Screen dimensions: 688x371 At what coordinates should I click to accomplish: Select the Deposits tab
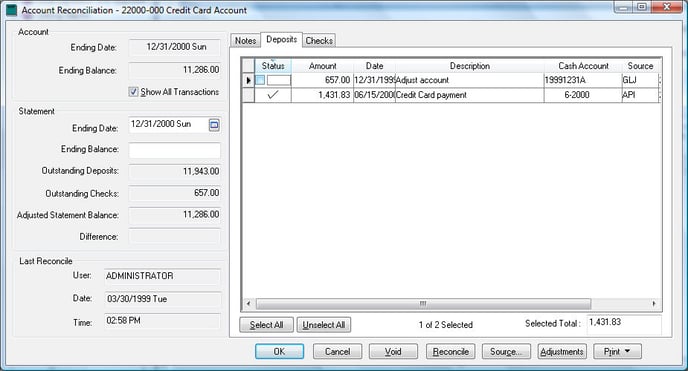pos(282,39)
